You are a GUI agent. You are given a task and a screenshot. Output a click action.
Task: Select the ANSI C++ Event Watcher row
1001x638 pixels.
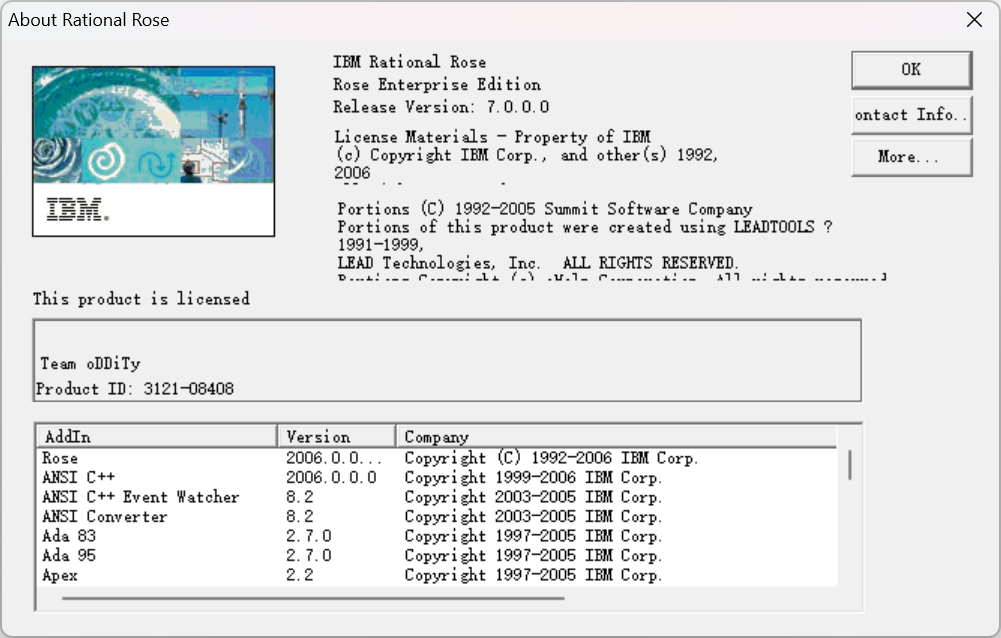pos(437,497)
